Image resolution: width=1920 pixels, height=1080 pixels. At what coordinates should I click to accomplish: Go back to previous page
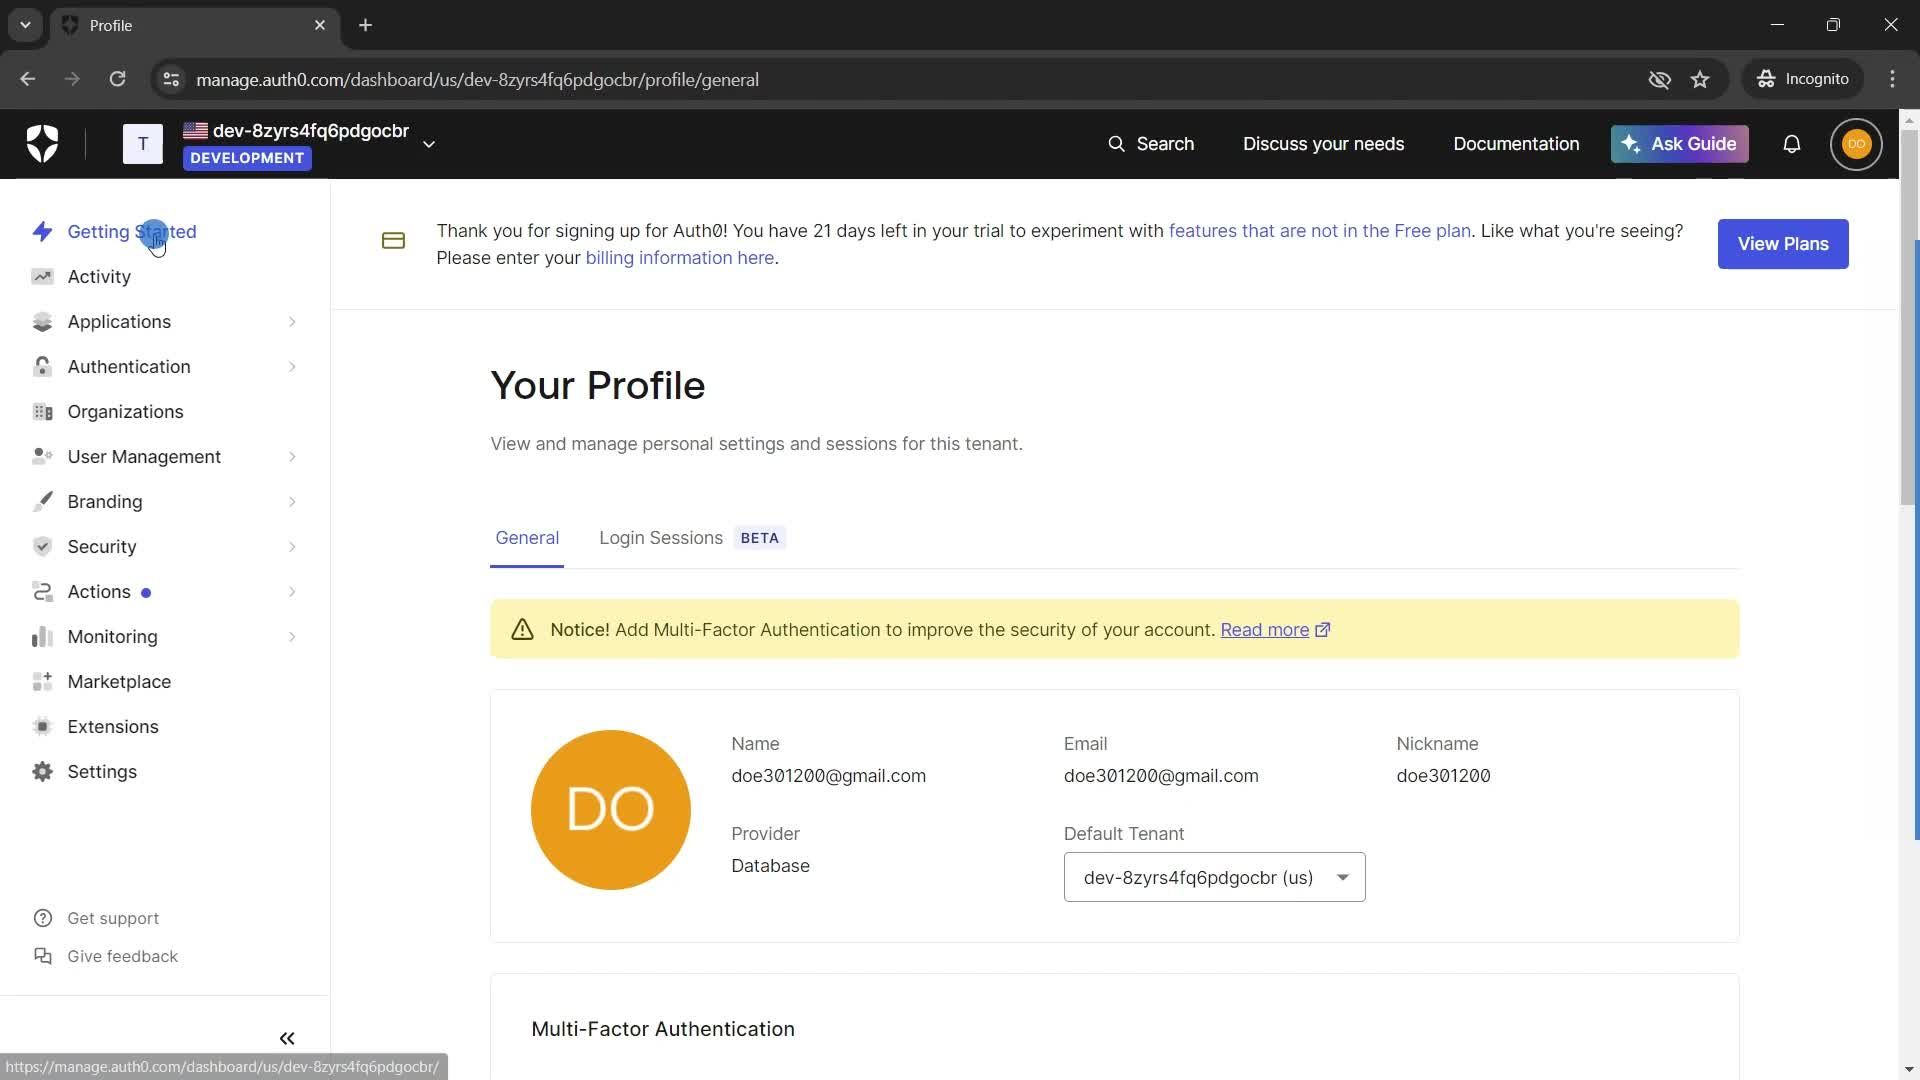(27, 80)
